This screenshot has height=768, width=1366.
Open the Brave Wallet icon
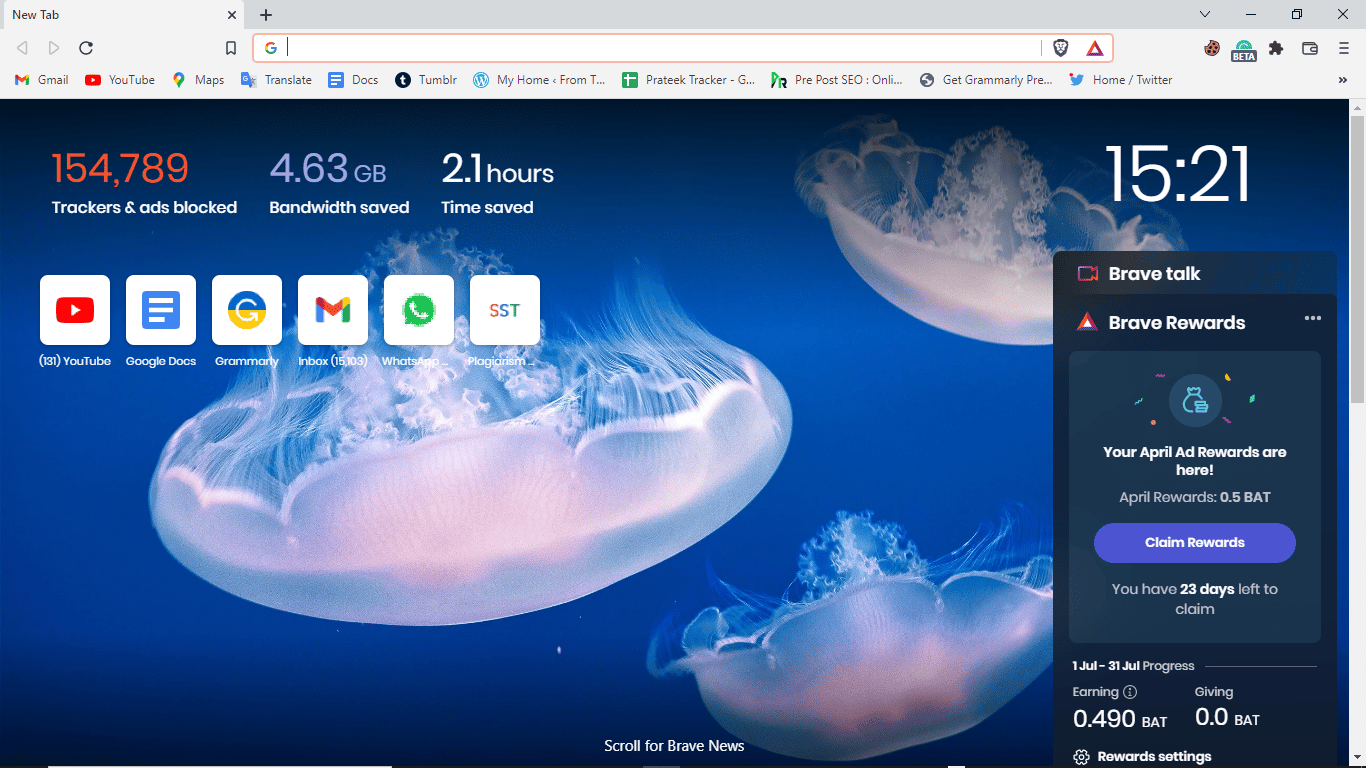1310,48
